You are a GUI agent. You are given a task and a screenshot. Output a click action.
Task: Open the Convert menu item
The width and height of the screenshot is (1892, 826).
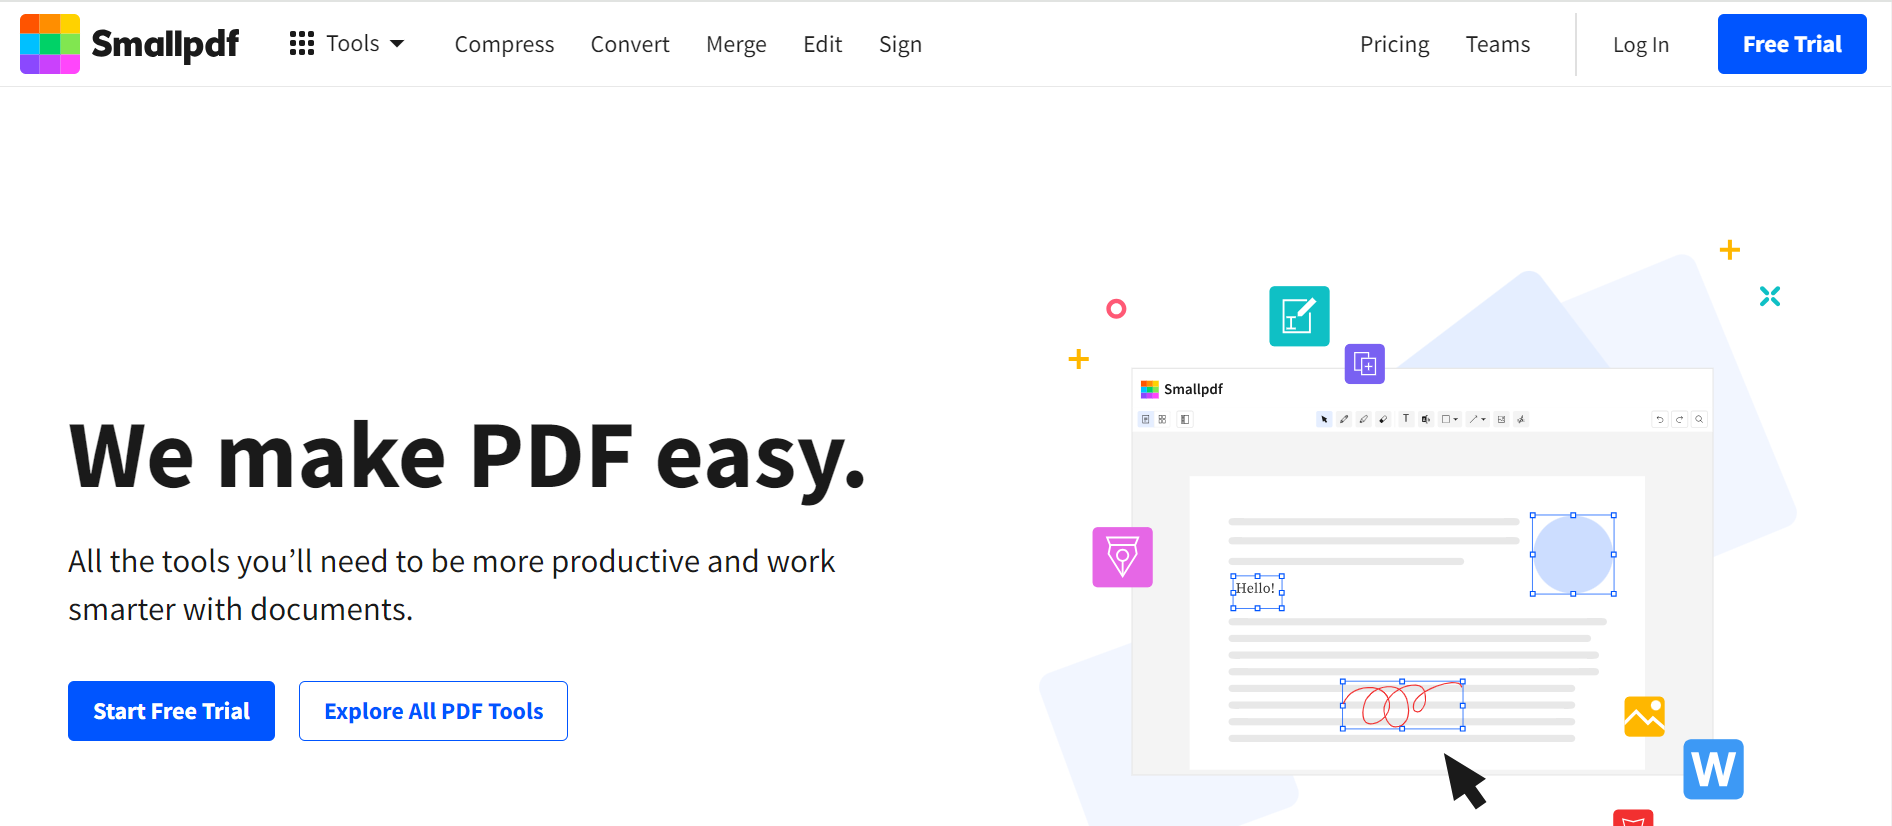click(630, 45)
